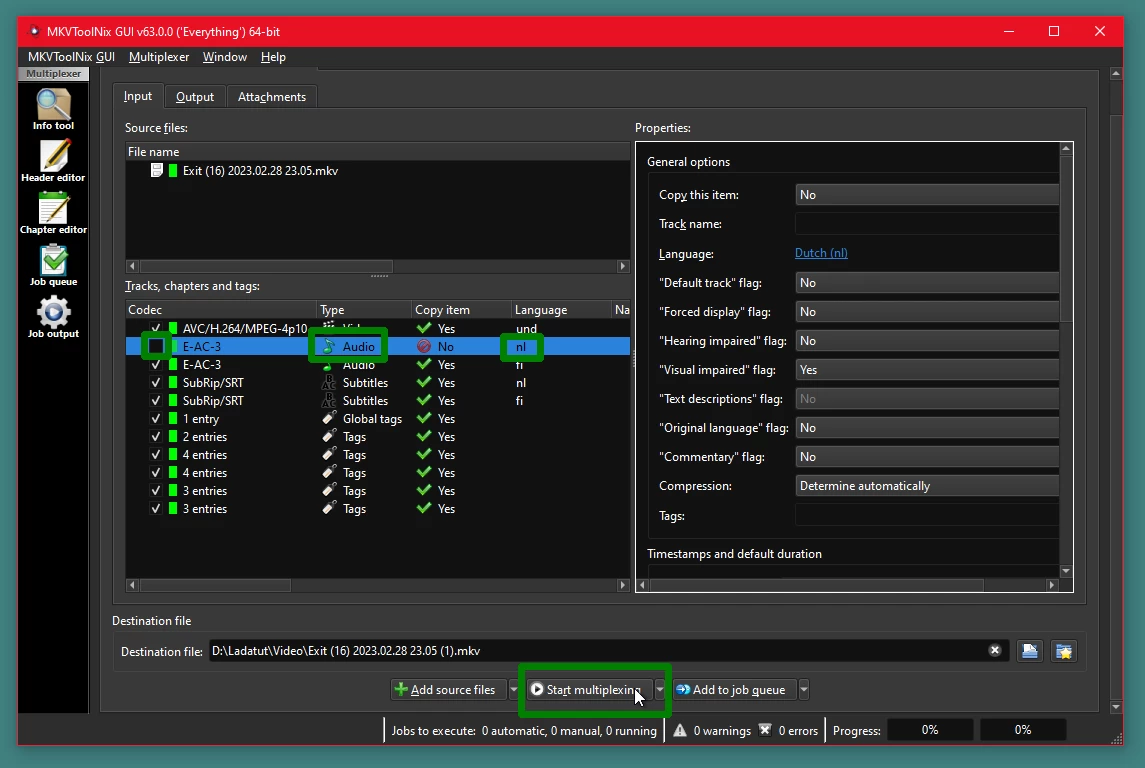Open the Multiplexer menu
1145x768 pixels.
pos(159,57)
